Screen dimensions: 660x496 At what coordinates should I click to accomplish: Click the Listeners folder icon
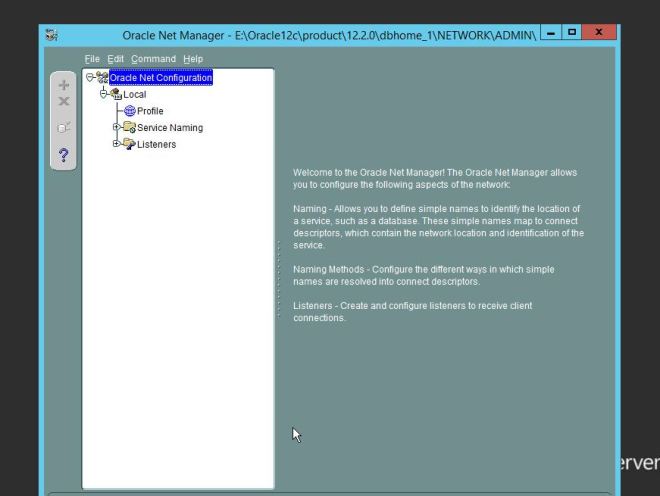130,144
